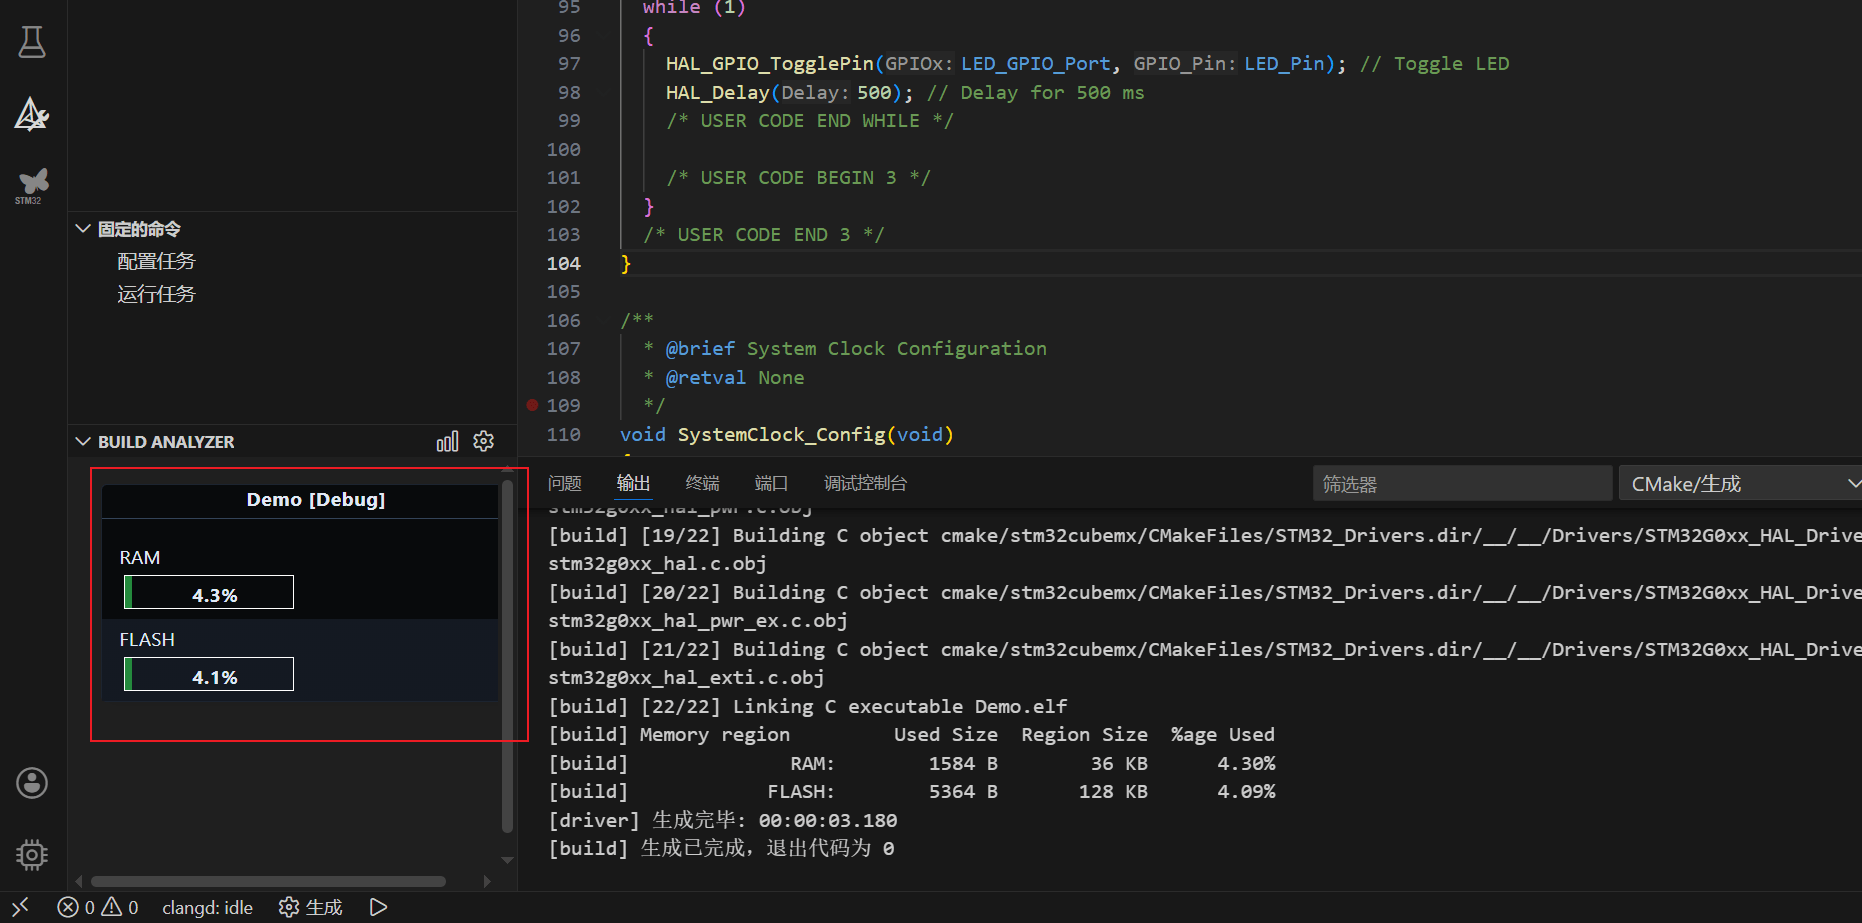The height and width of the screenshot is (923, 1862).
Task: Click the errors and warnings count
Action: tap(98, 907)
